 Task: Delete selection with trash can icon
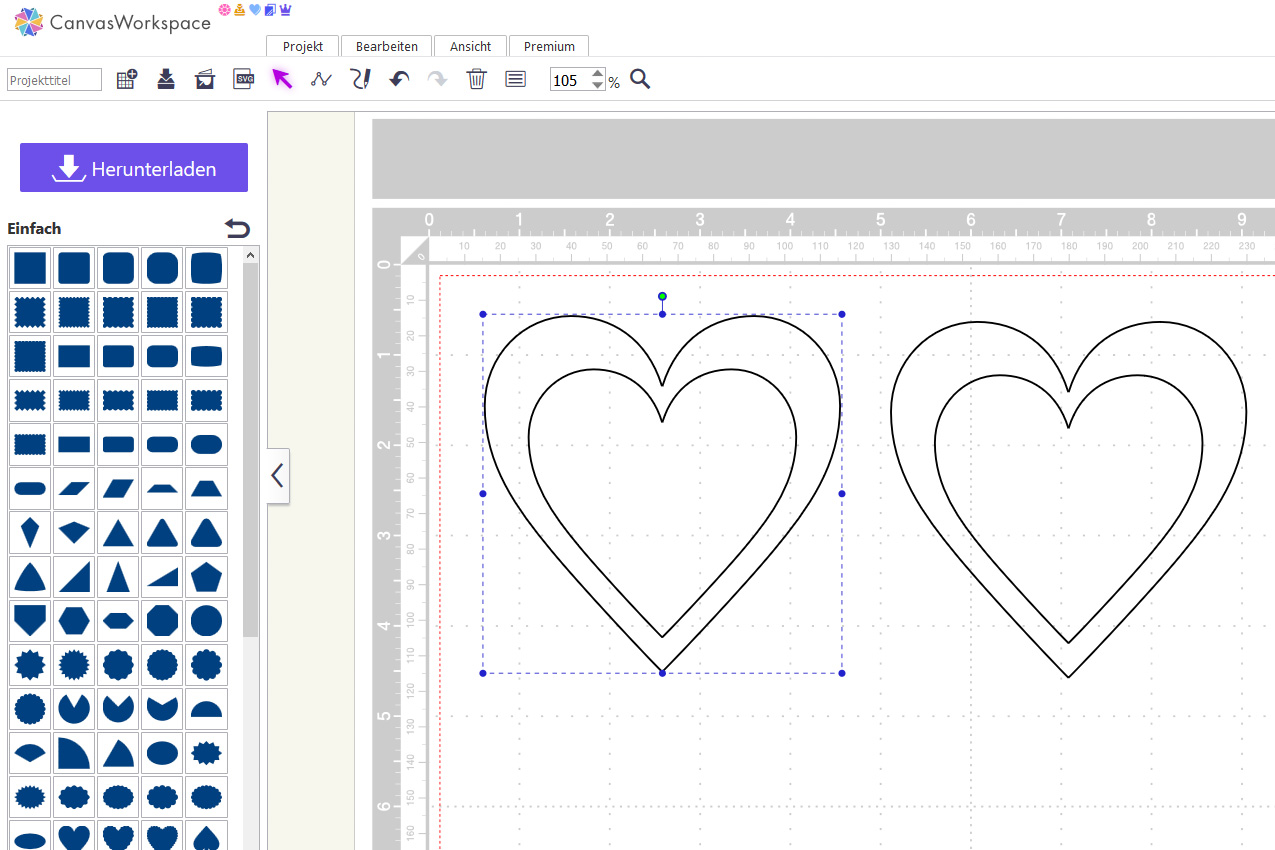click(476, 79)
